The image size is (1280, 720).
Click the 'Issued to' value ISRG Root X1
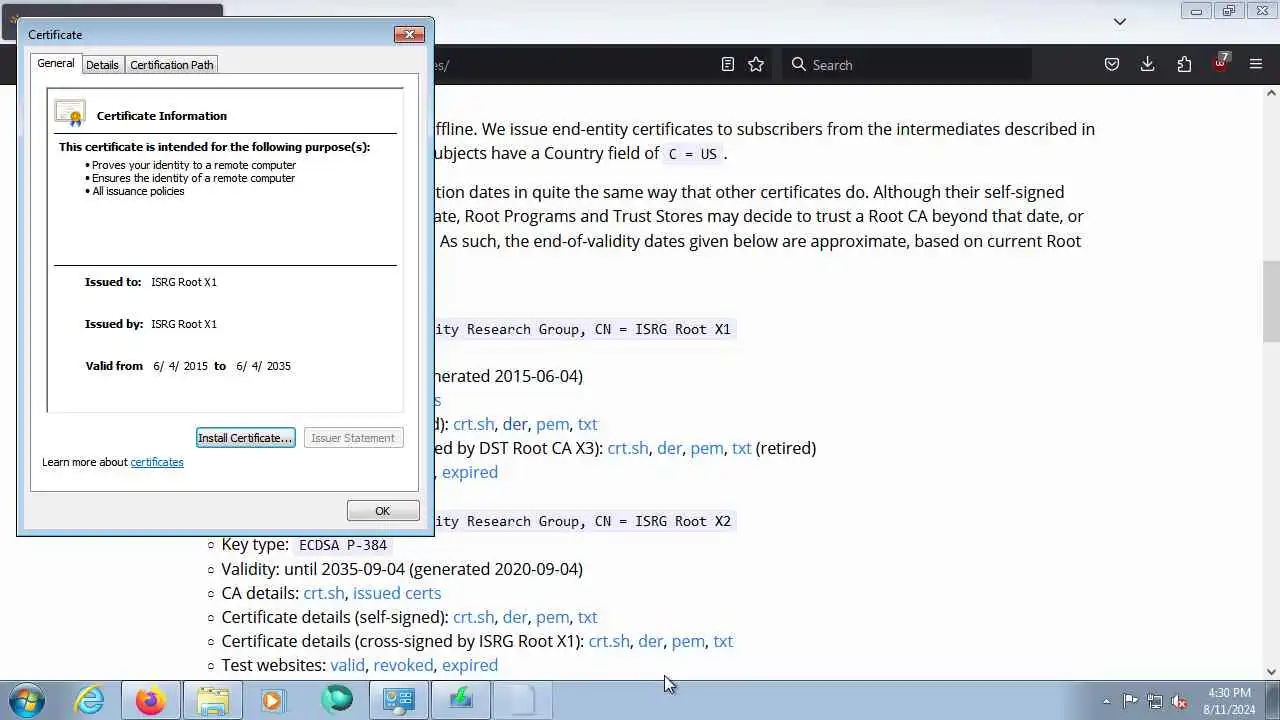pyautogui.click(x=184, y=282)
